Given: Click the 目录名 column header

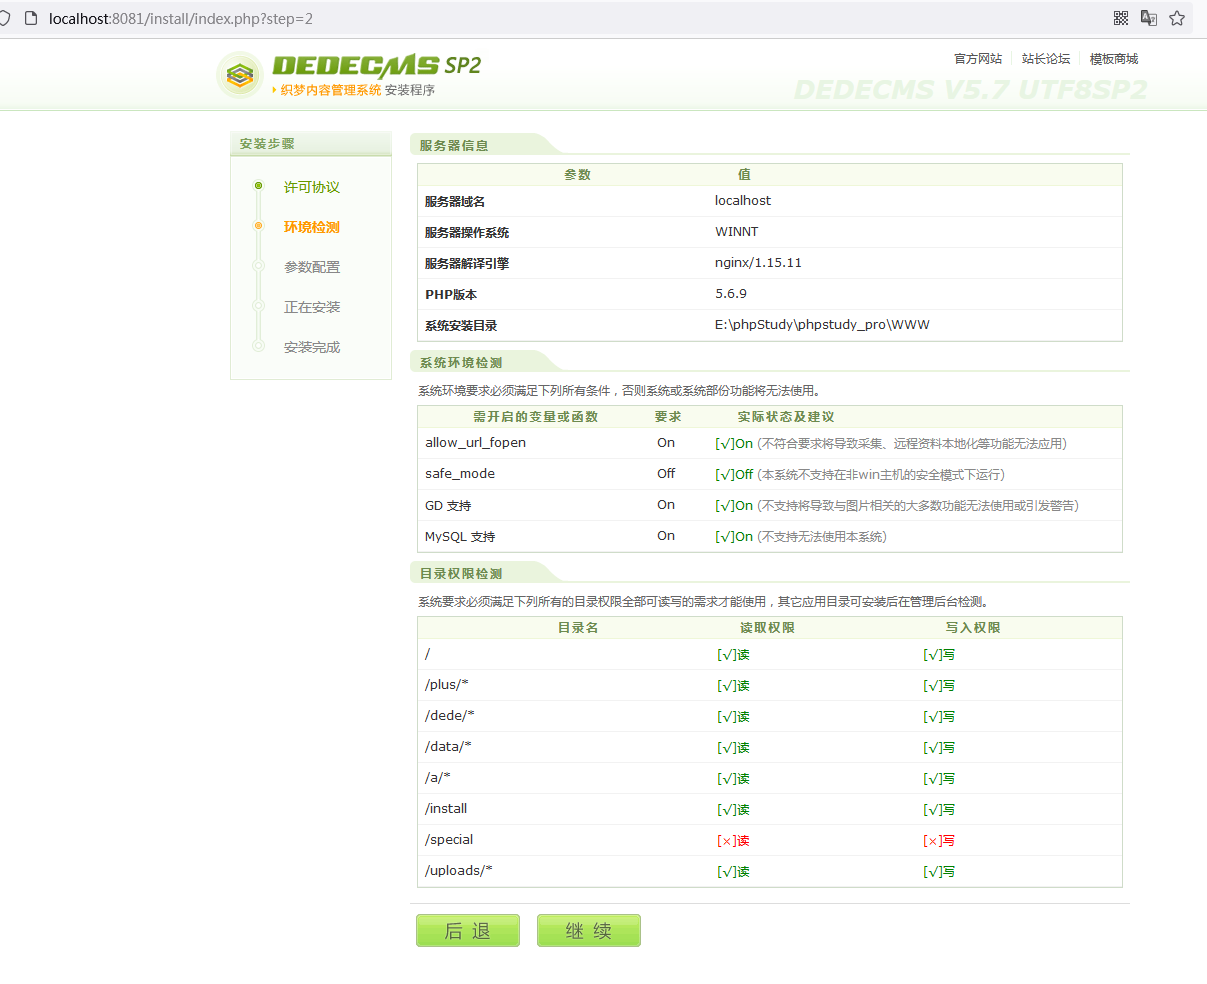Looking at the screenshot, I should pyautogui.click(x=578, y=627).
